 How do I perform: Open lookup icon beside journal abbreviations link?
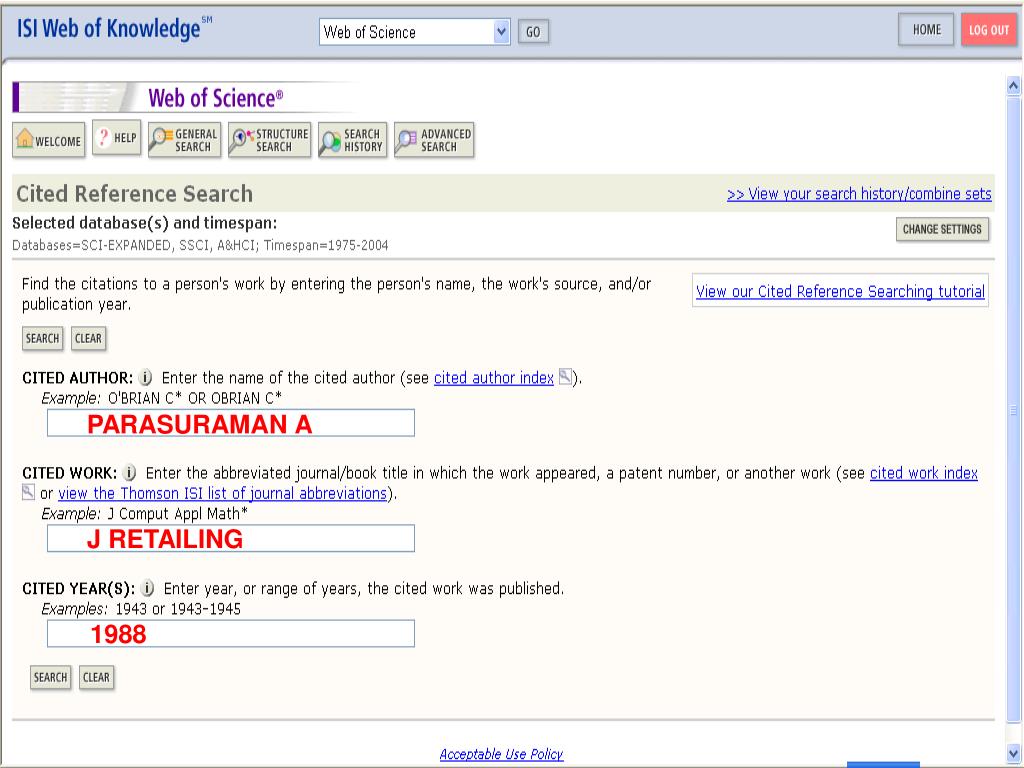click(x=28, y=492)
